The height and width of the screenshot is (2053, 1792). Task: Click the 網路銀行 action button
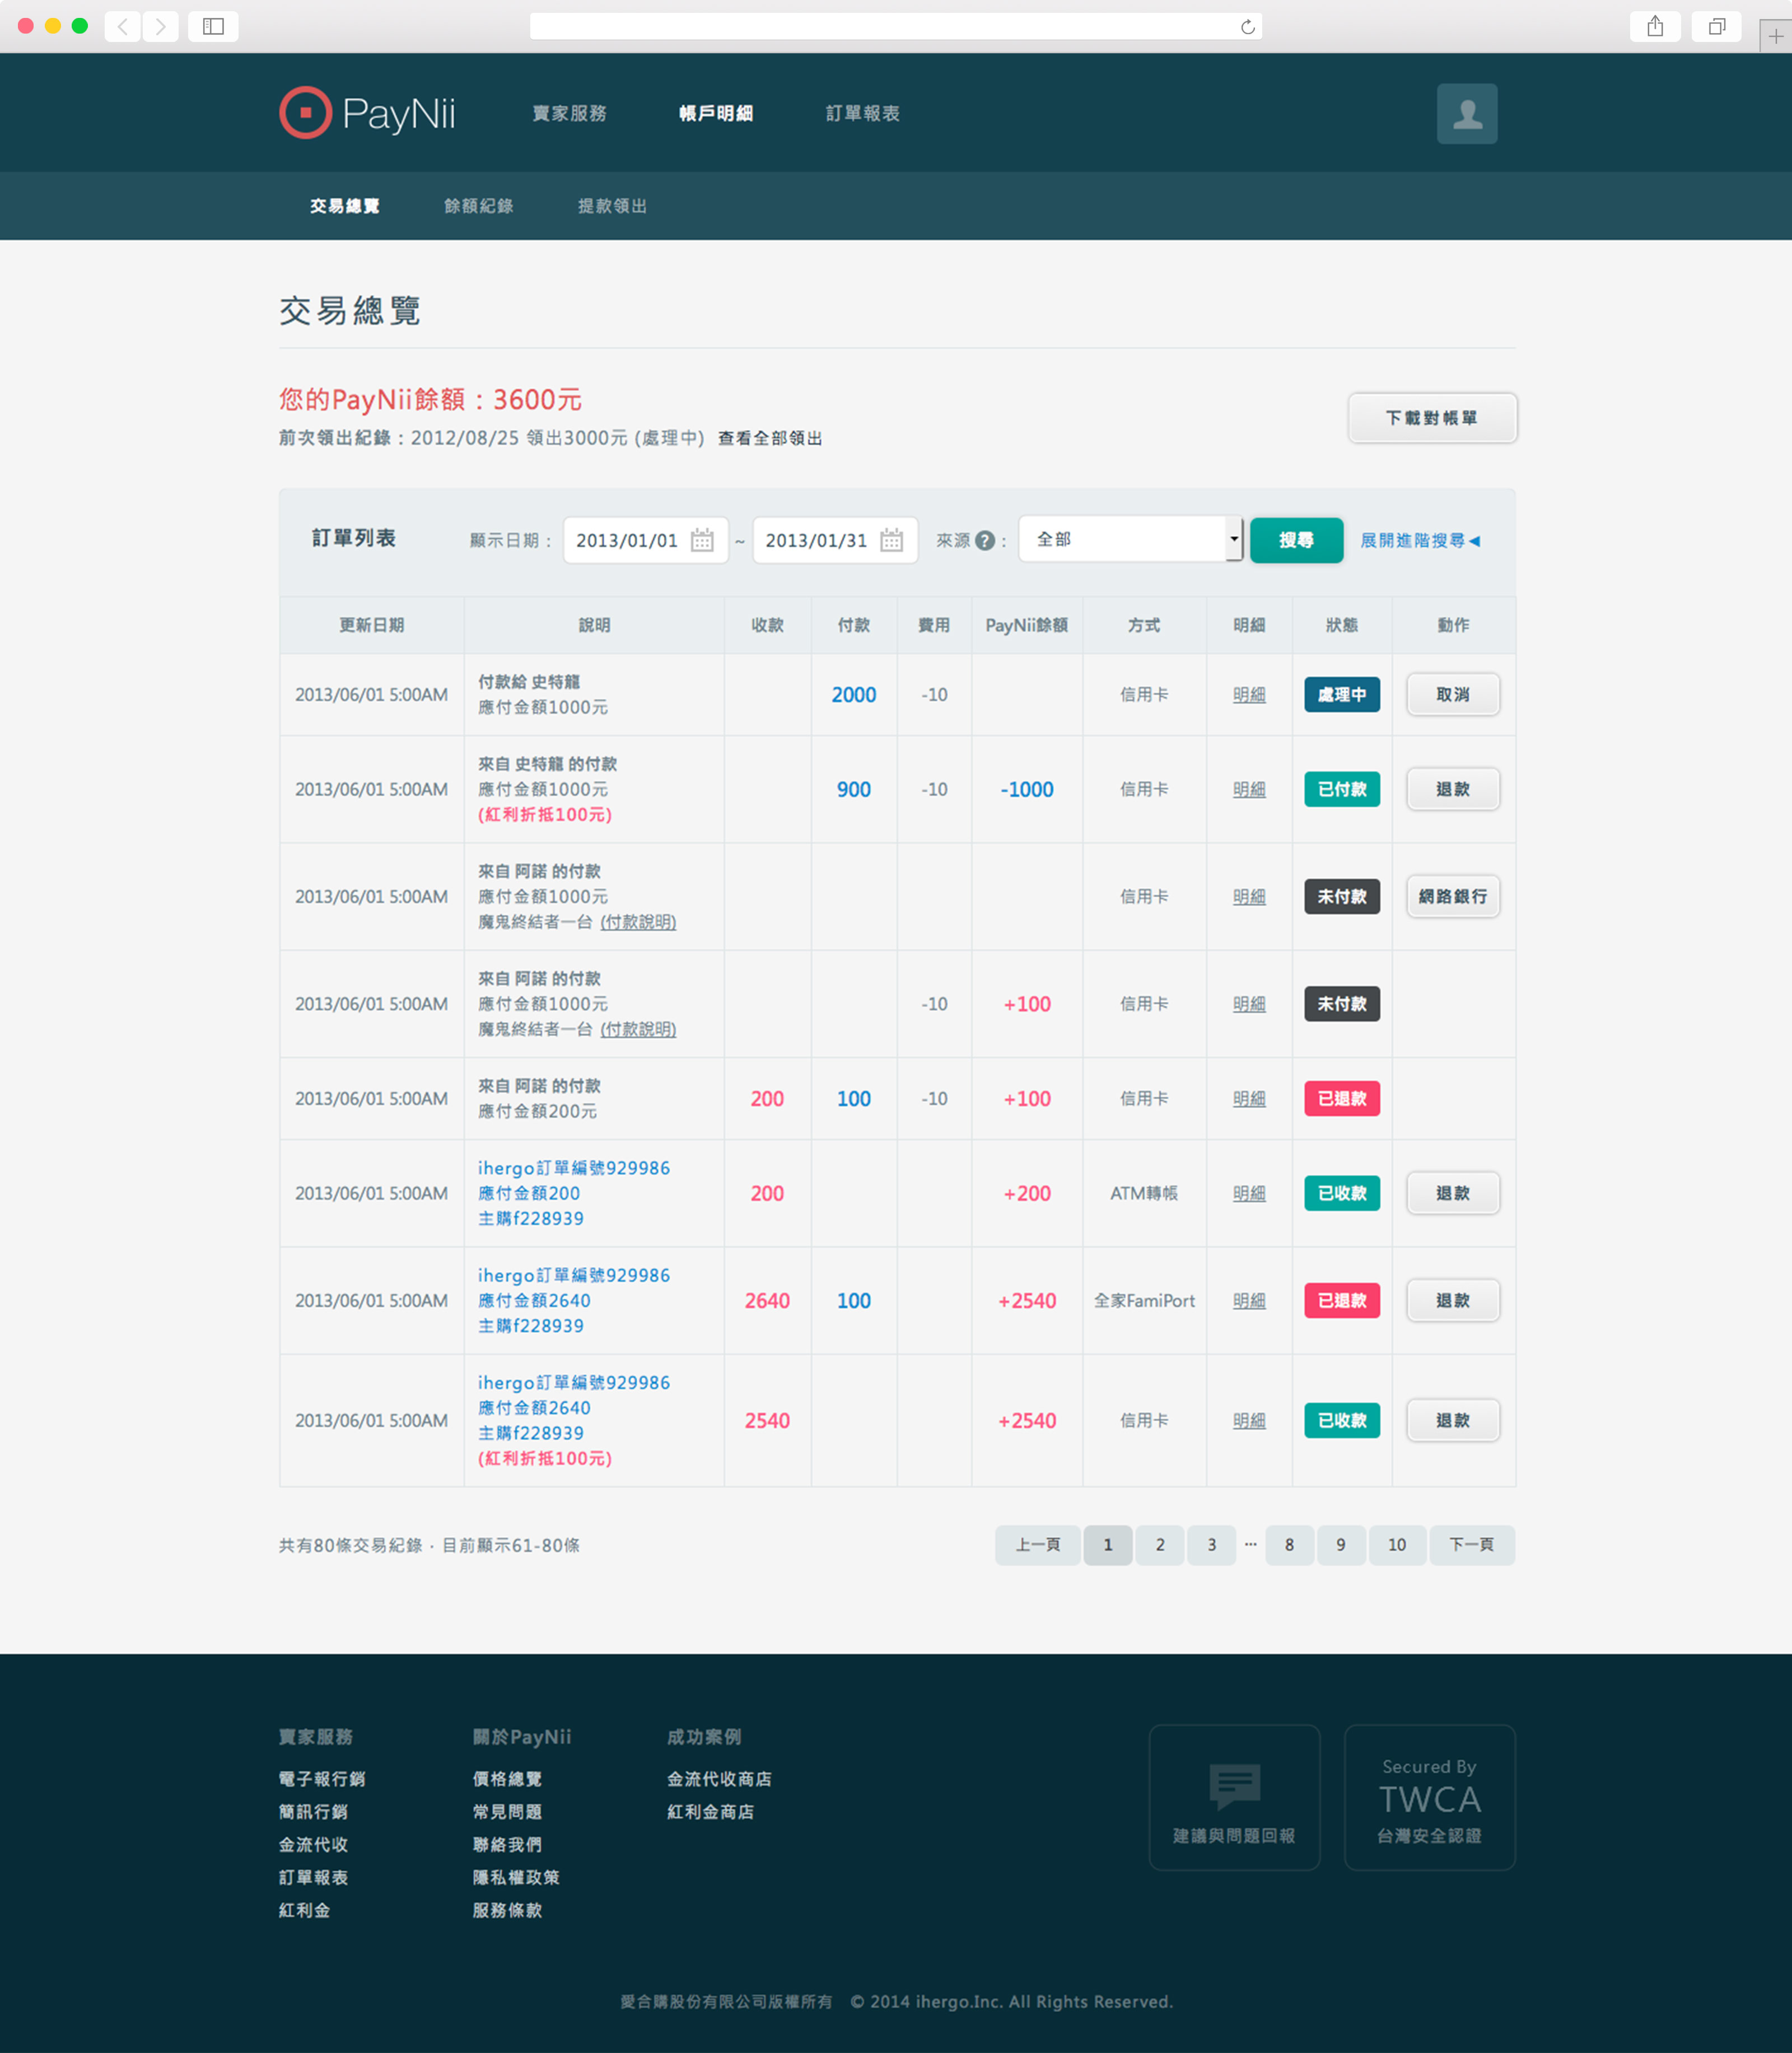click(x=1452, y=896)
